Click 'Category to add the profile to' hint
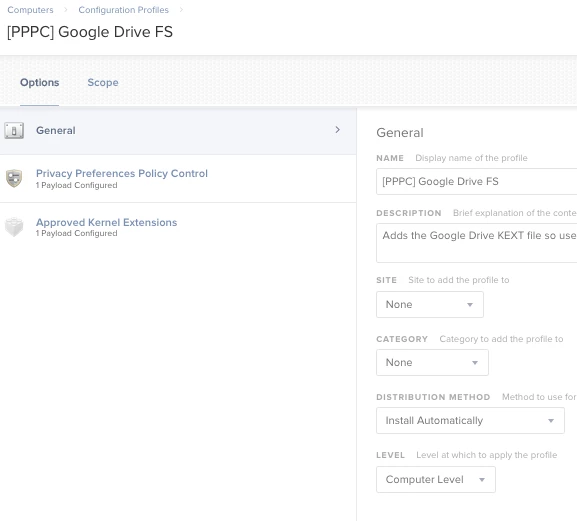The width and height of the screenshot is (577, 521). click(x=501, y=339)
